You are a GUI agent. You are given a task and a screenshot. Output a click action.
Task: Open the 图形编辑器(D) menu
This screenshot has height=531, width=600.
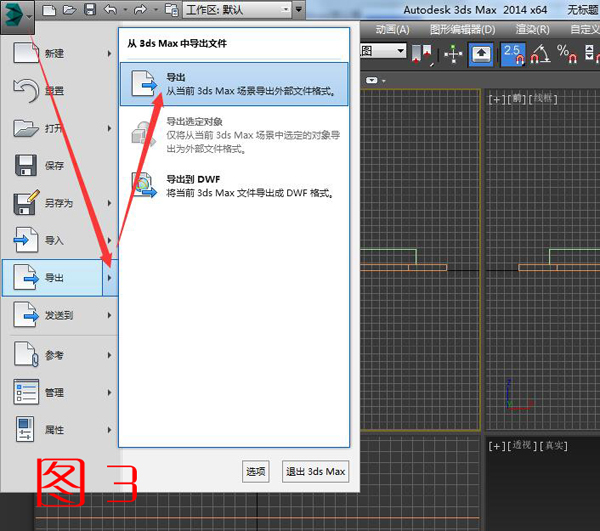pos(462,29)
